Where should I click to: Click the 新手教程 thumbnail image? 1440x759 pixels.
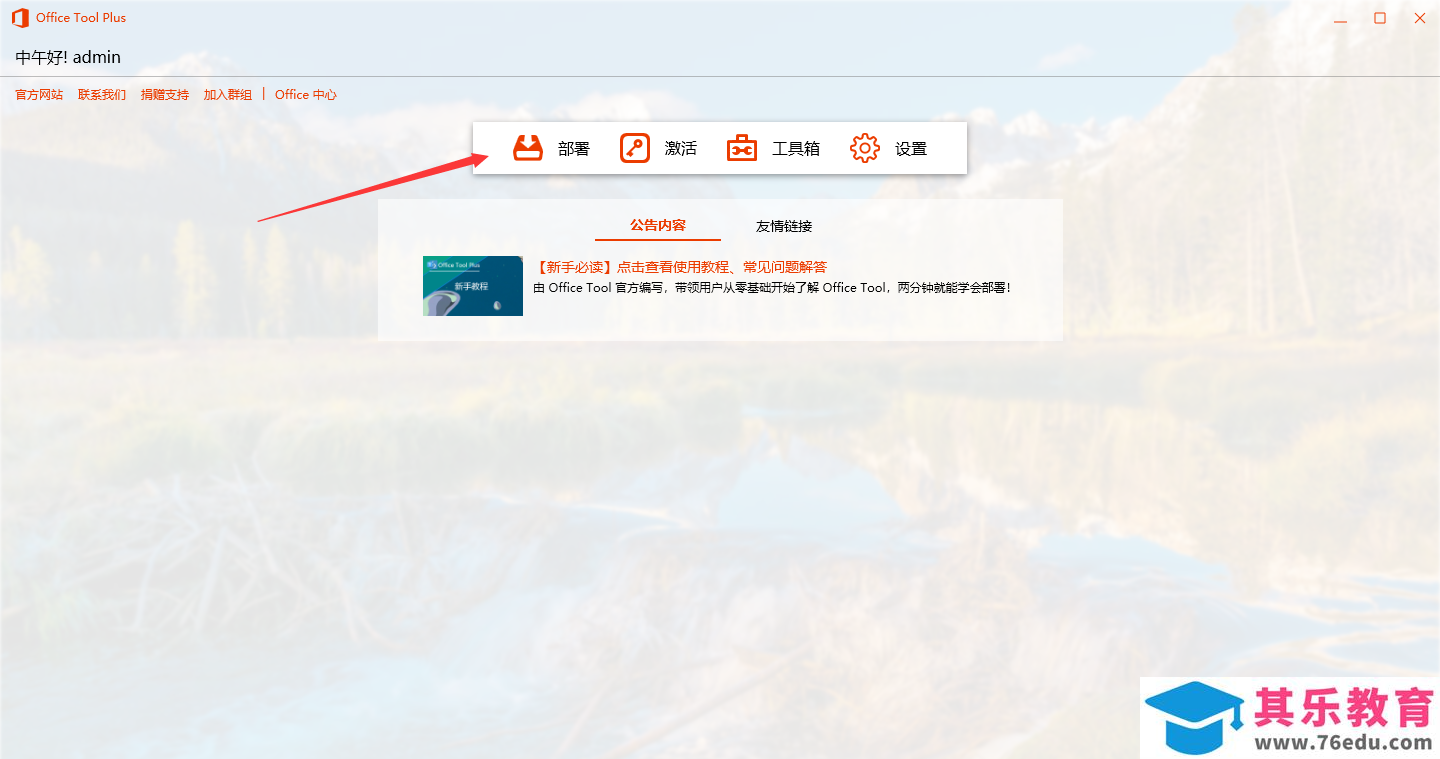[473, 286]
